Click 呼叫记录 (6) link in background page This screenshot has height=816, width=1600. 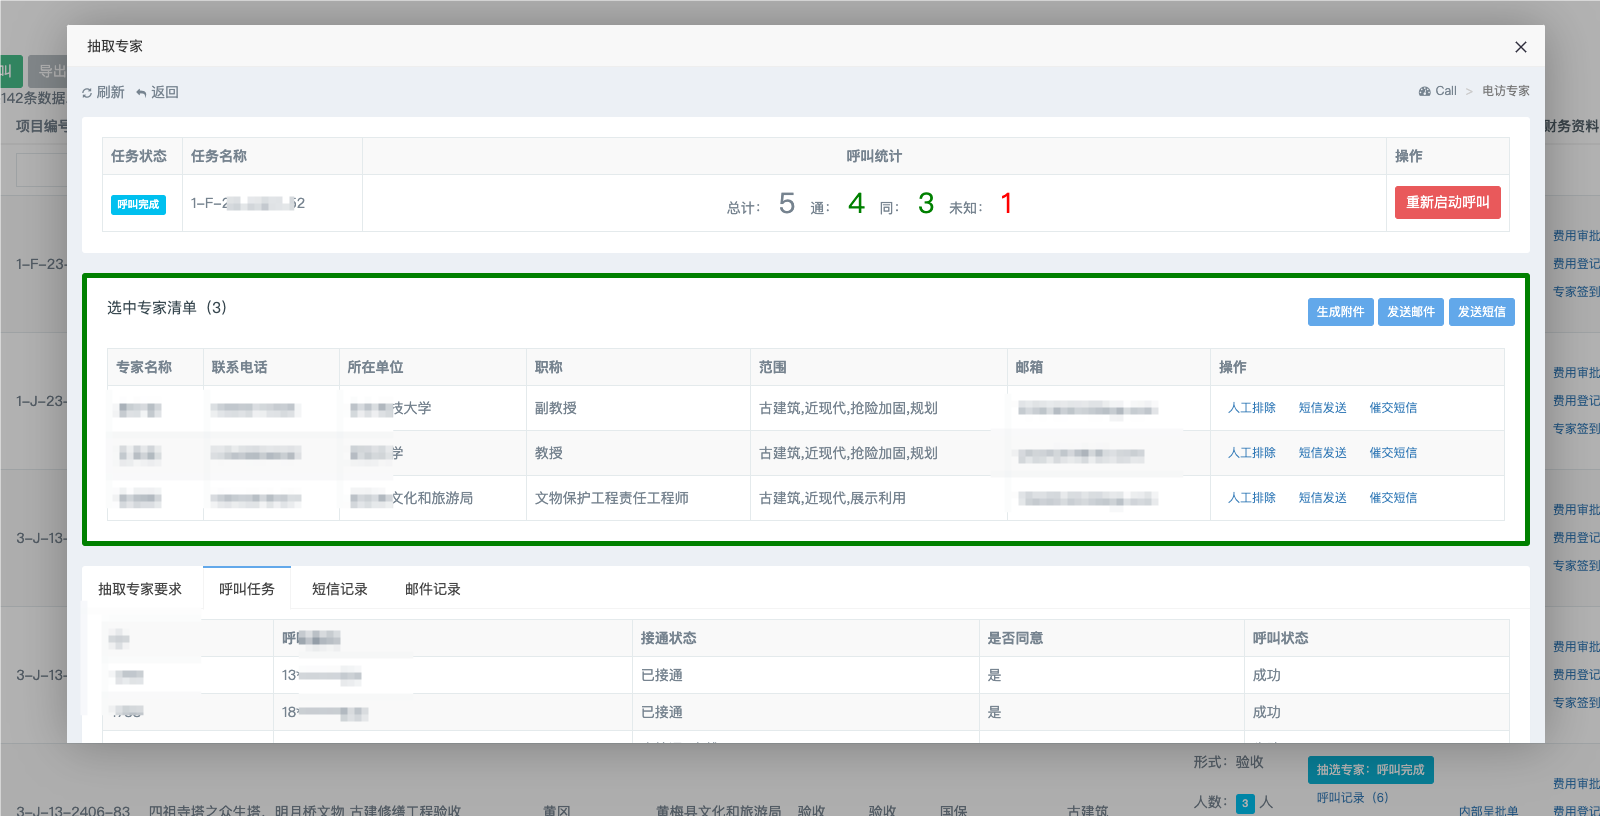1352,798
